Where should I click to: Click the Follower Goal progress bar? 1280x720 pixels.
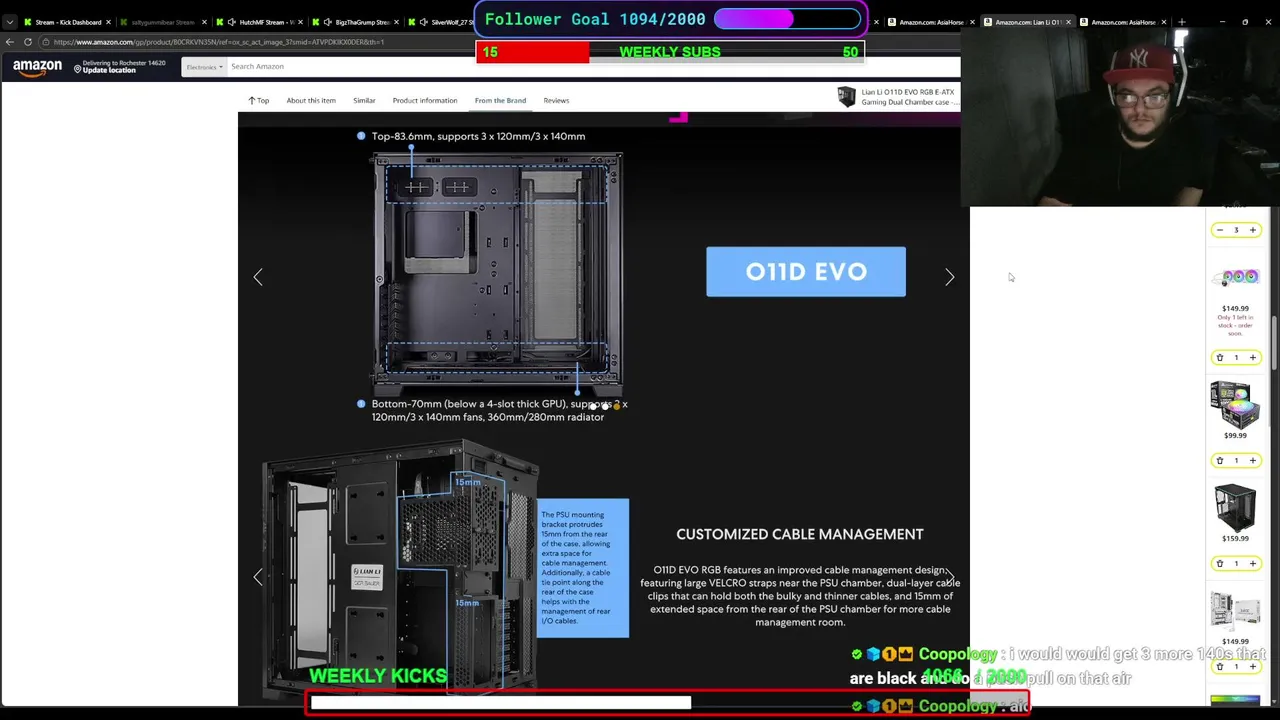pyautogui.click(x=787, y=19)
